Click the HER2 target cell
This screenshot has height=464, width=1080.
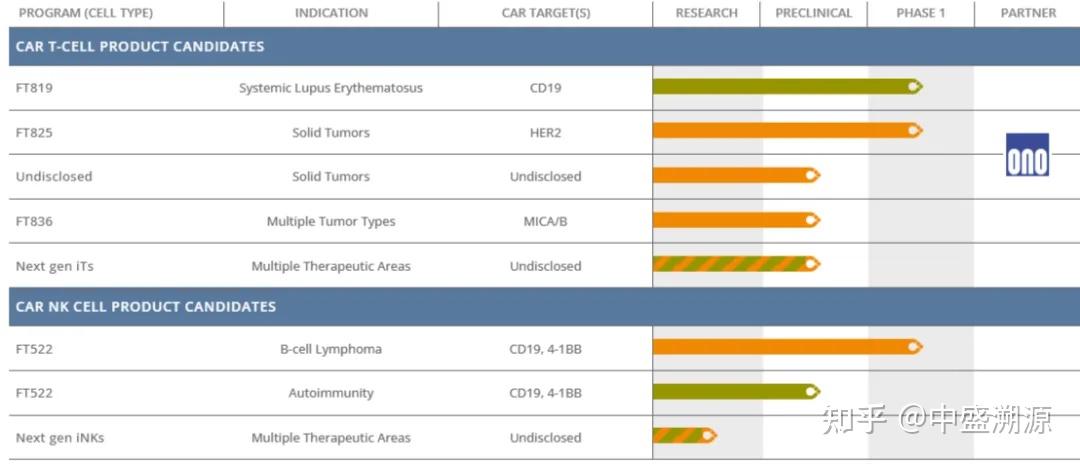[545, 132]
